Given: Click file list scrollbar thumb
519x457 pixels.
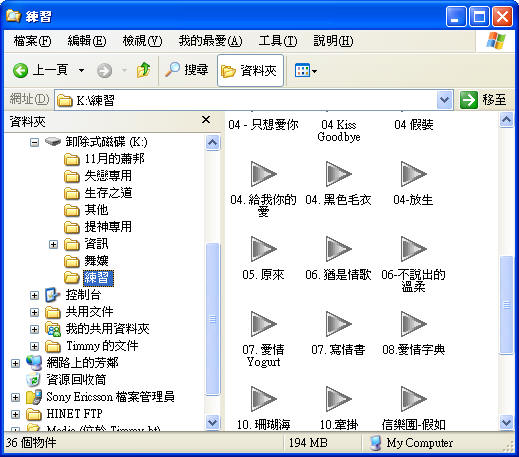Looking at the screenshot, I should point(507,305).
